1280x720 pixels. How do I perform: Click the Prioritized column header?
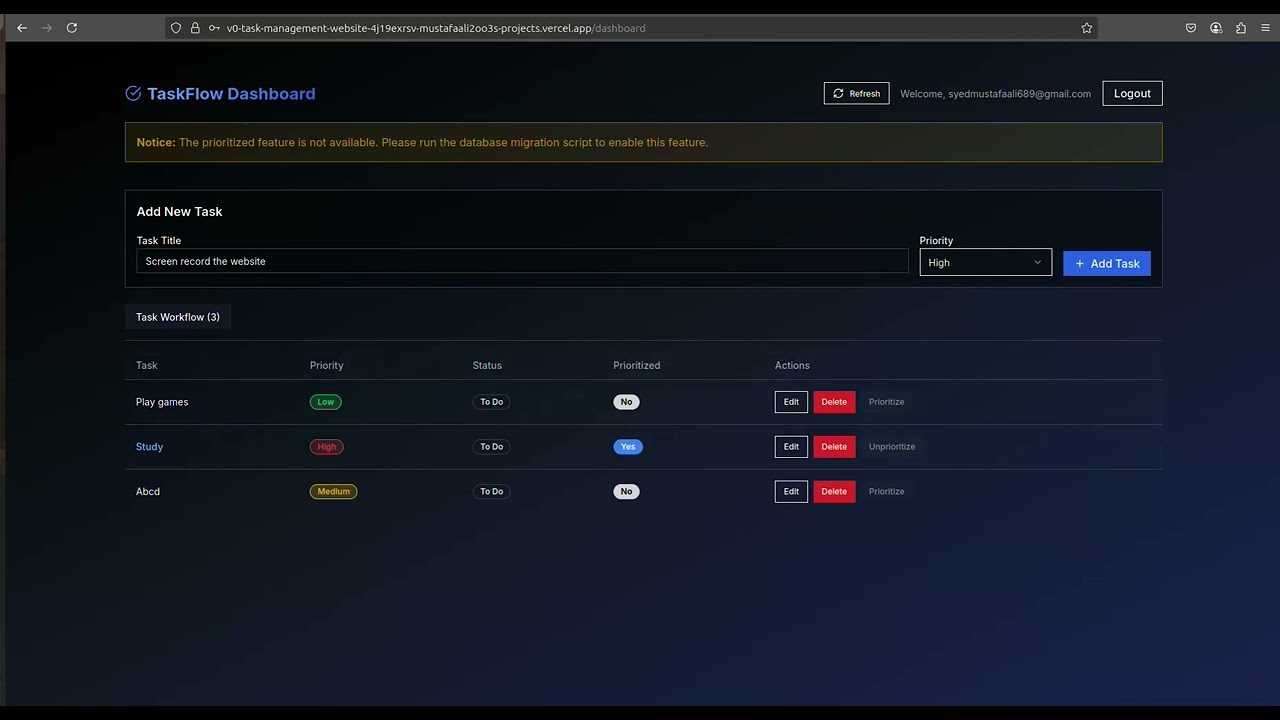point(636,365)
